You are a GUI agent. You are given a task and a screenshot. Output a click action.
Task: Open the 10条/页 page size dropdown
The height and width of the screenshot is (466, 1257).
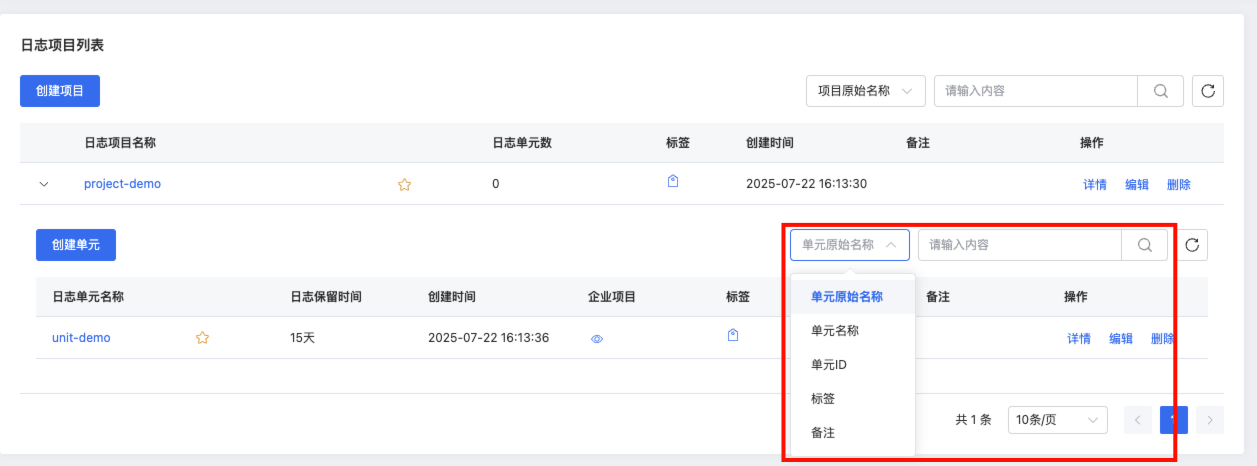pos(1057,420)
